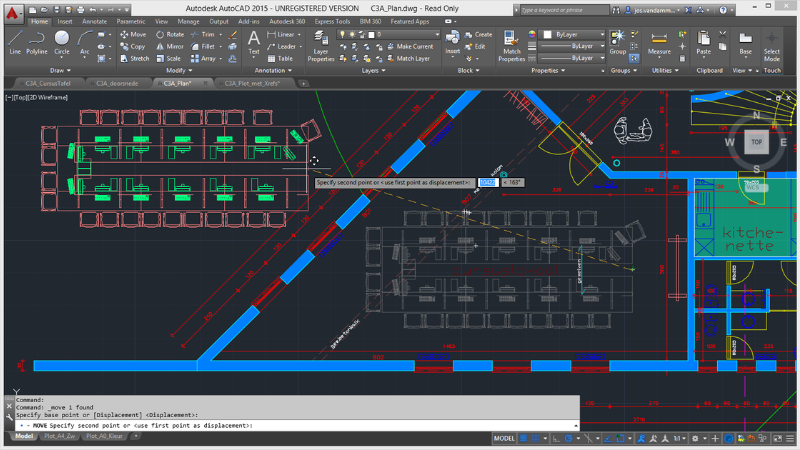
Task: Select the Polyline tool
Action: pos(37,40)
